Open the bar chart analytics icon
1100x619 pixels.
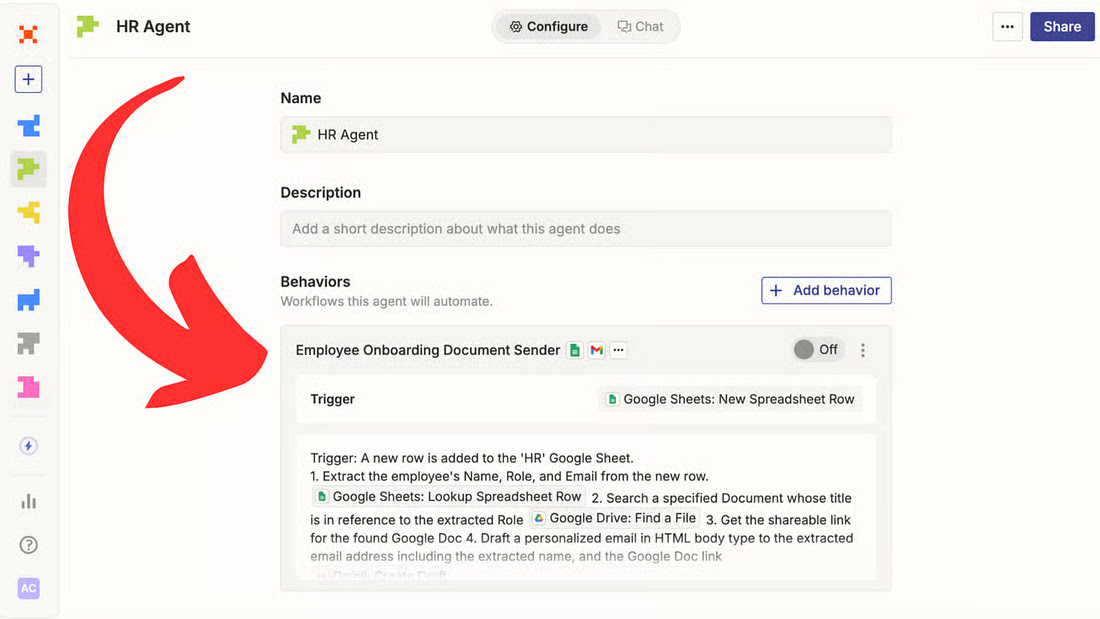pyautogui.click(x=28, y=501)
